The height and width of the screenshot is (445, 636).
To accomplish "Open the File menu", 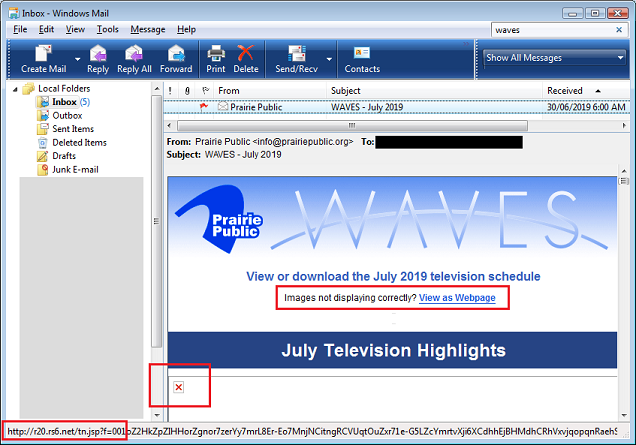I will [20, 29].
